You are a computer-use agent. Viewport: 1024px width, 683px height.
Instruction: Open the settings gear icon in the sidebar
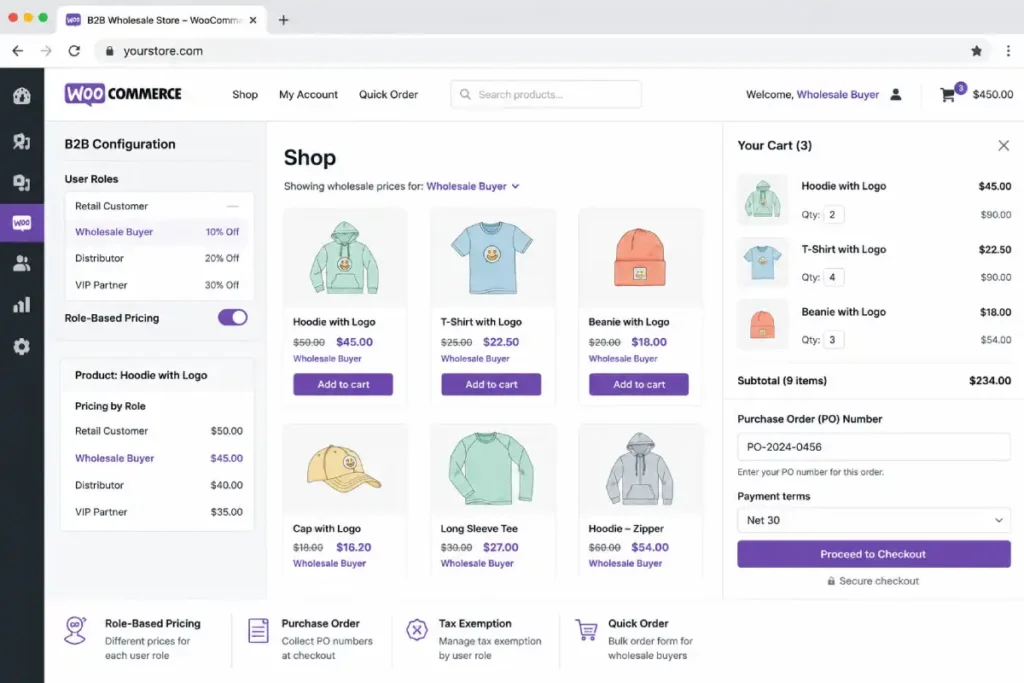[x=22, y=346]
